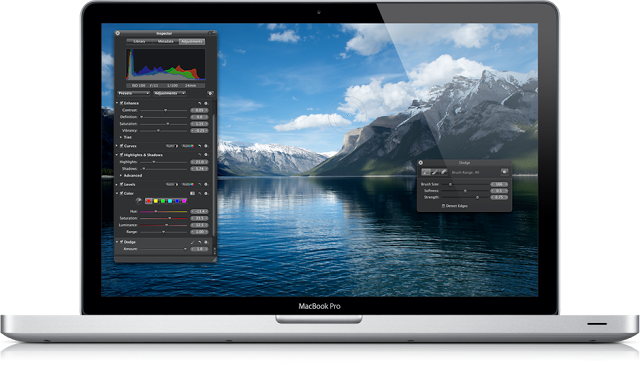
Task: Click the Hue slider
Action: 164,211
